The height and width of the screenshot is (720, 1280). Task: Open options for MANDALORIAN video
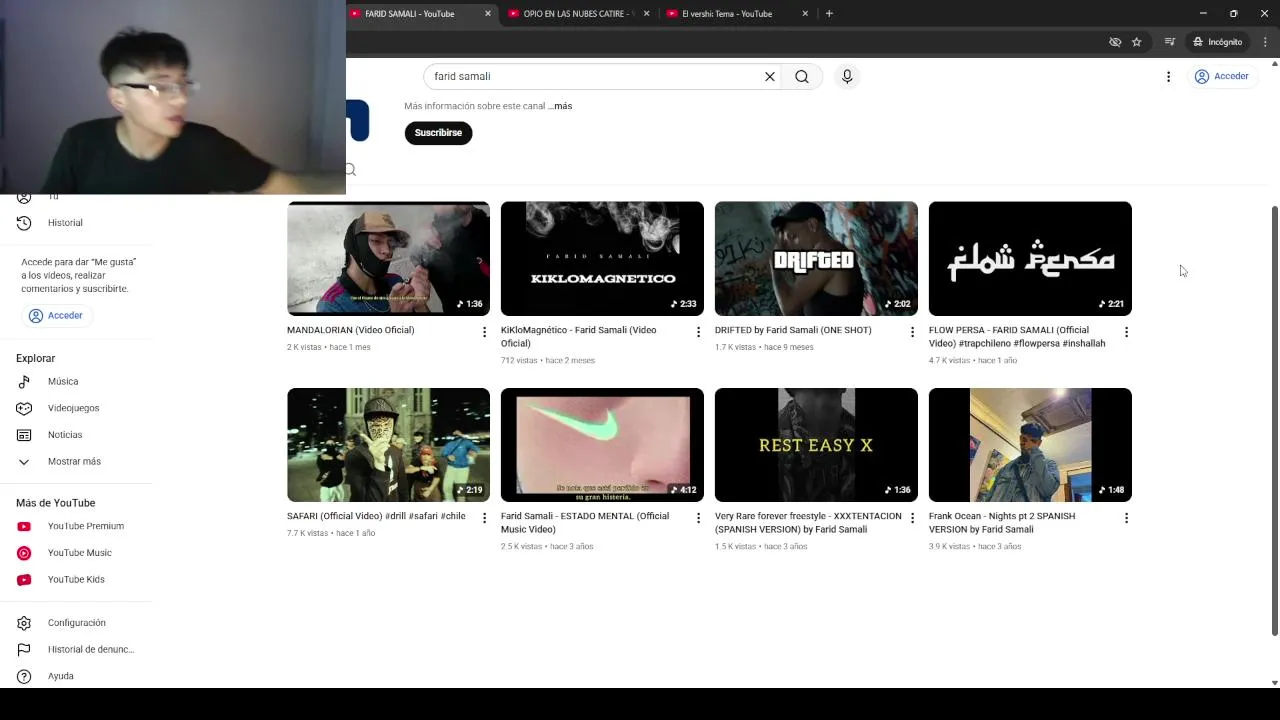click(484, 332)
